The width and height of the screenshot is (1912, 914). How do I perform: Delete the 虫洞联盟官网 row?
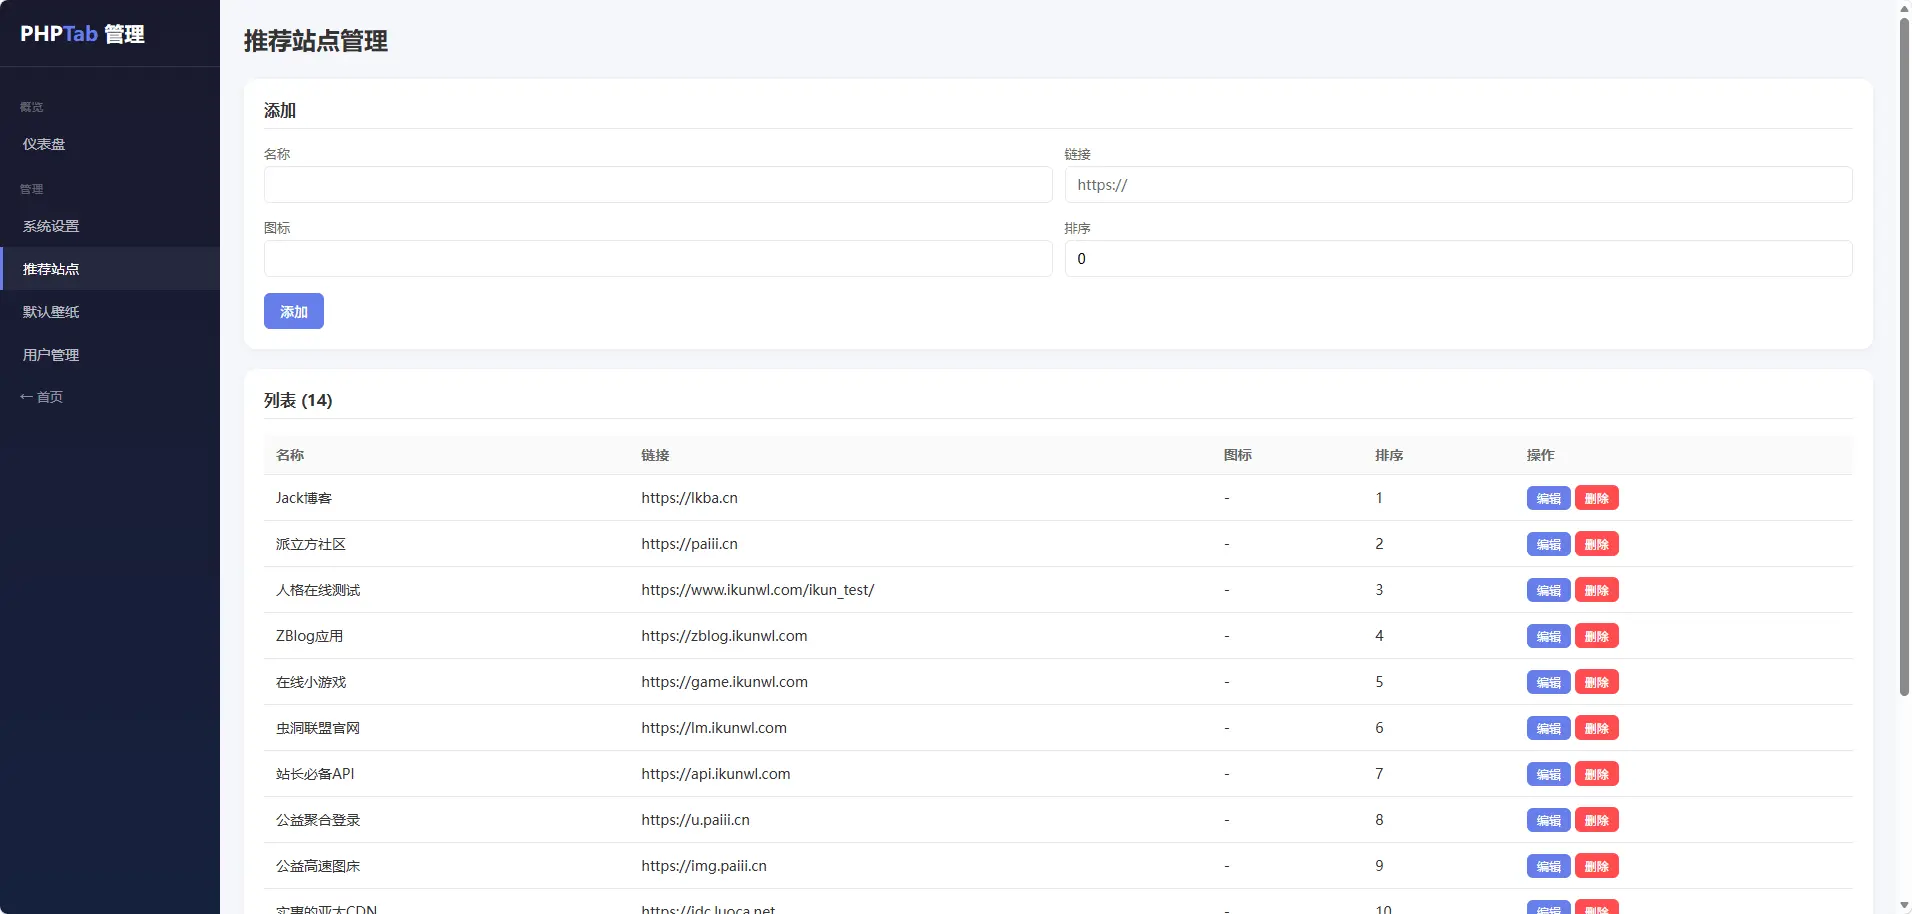(1596, 728)
